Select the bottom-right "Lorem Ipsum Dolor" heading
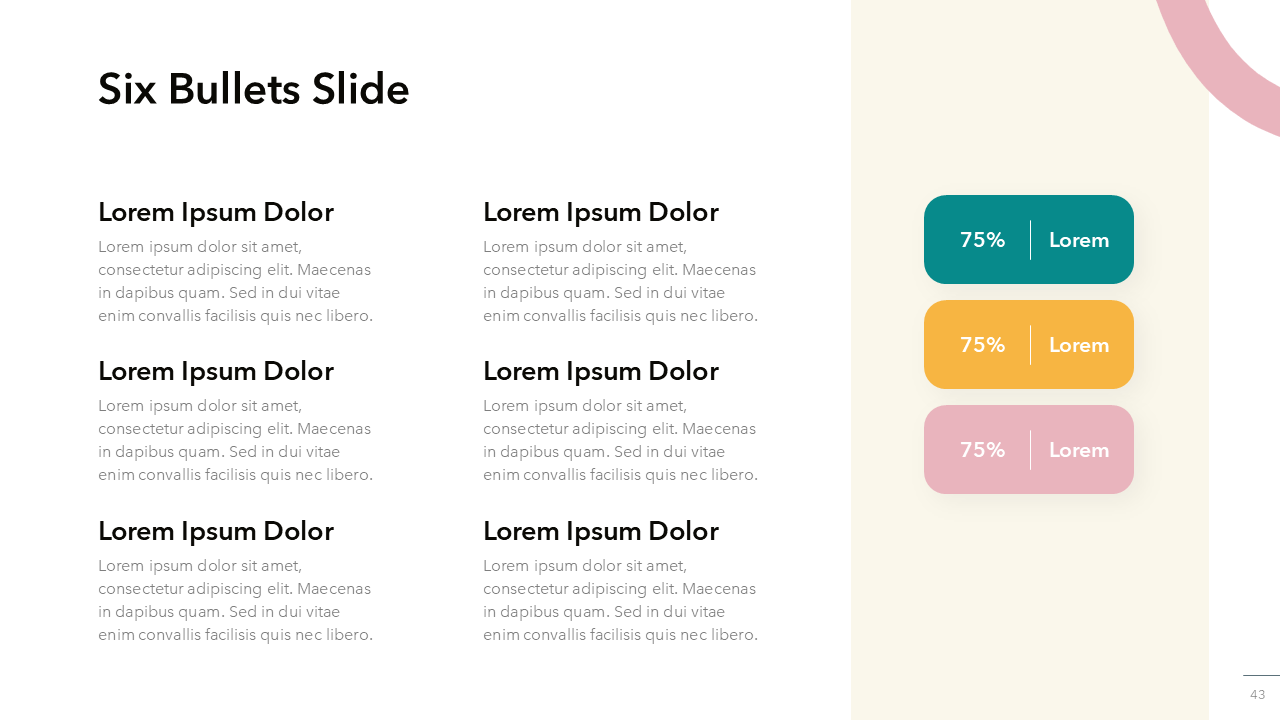The height and width of the screenshot is (720, 1280). [x=600, y=531]
